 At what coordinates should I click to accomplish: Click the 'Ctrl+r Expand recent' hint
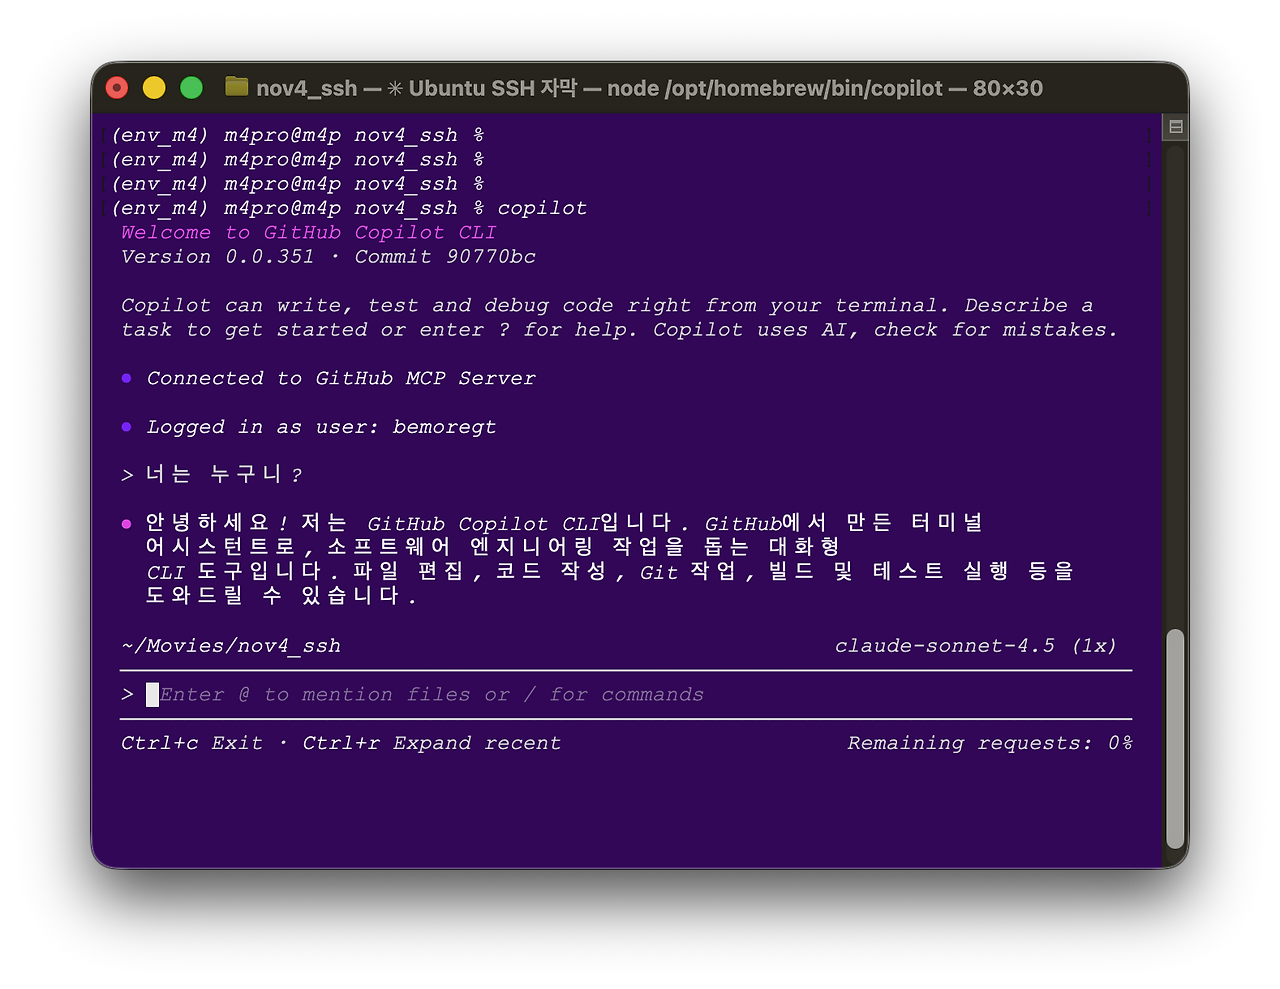[432, 743]
